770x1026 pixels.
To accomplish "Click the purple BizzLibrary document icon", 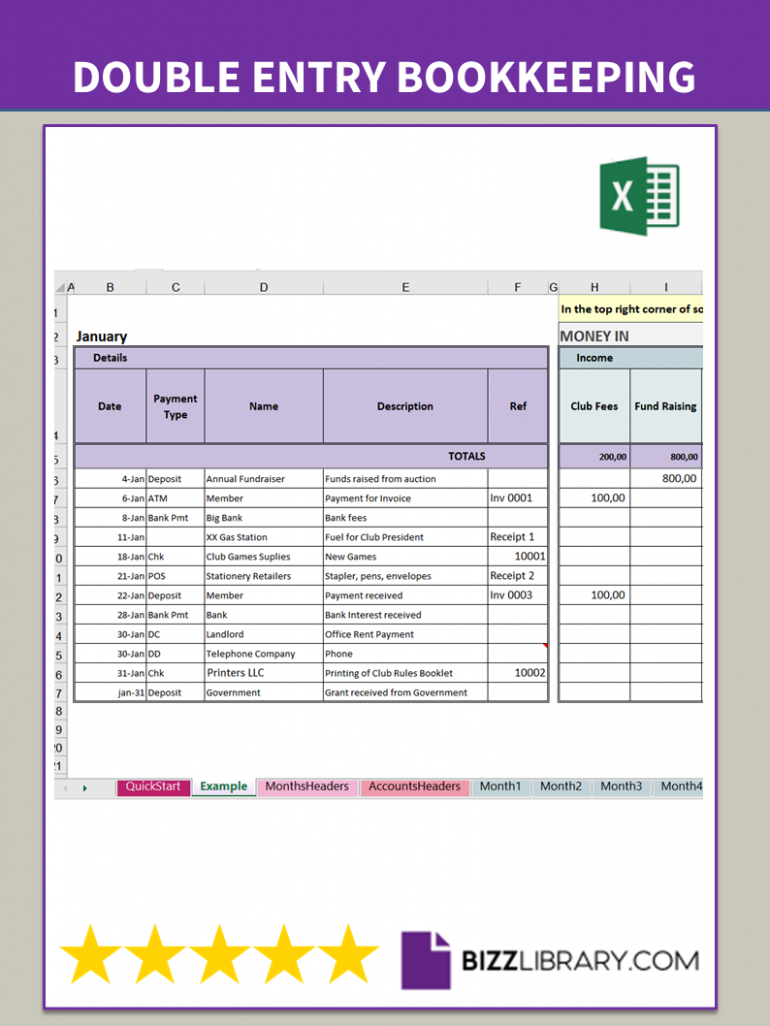I will [x=425, y=959].
